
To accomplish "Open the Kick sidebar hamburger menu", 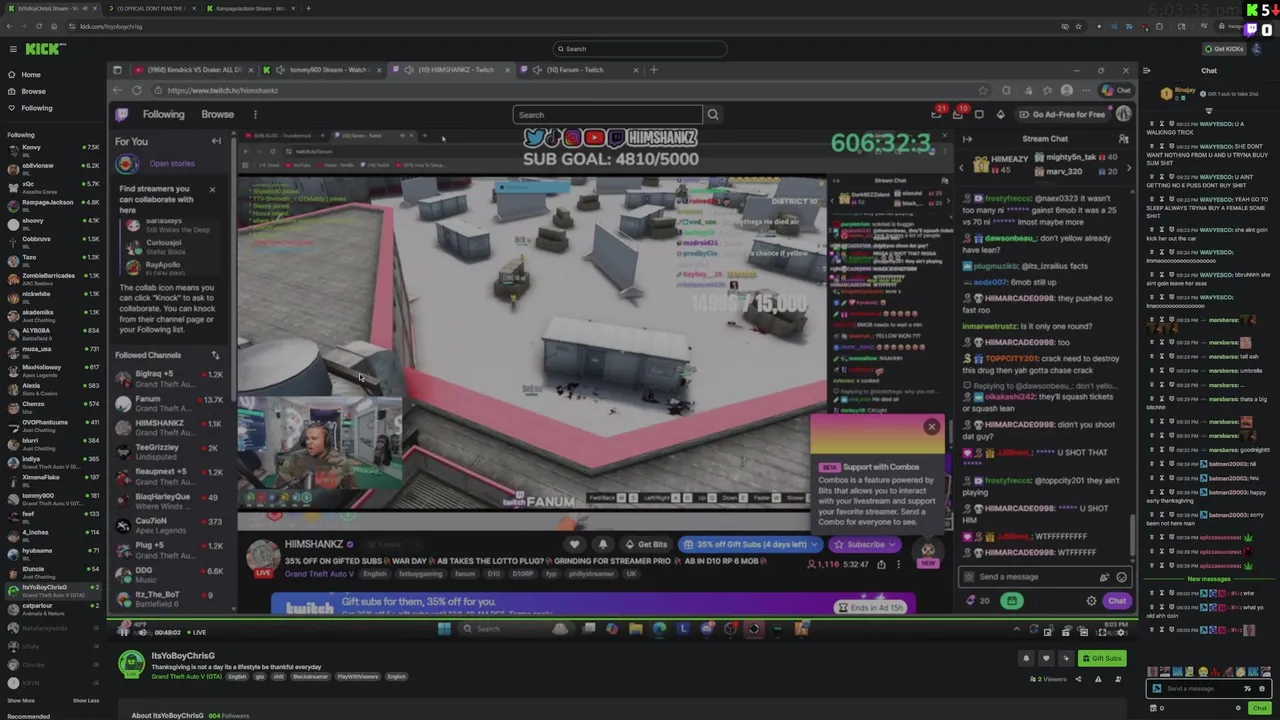I will tap(12, 49).
